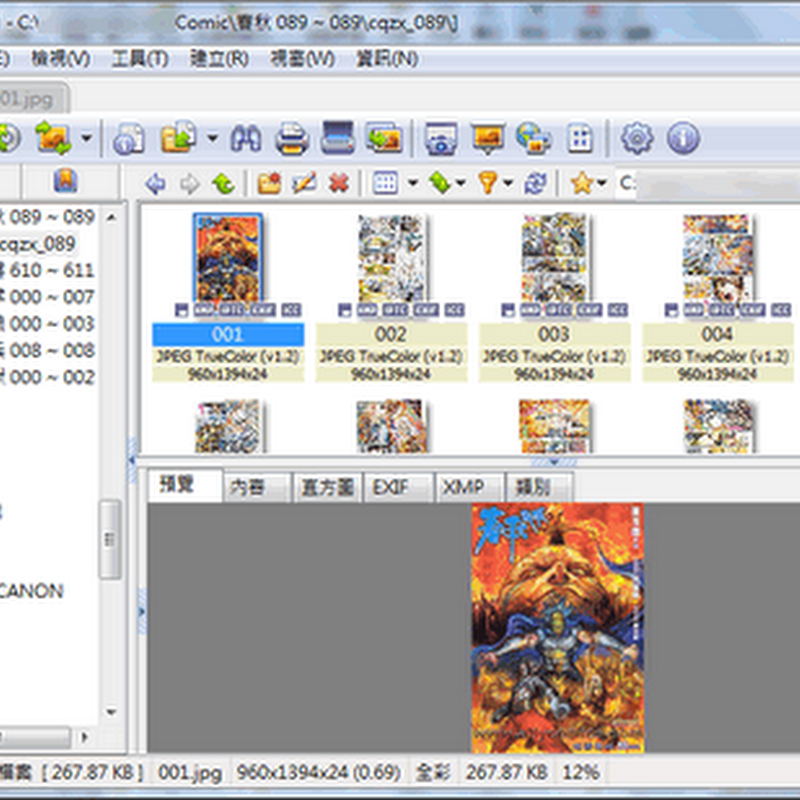This screenshot has width=800, height=800.
Task: Click the blue About info icon
Action: tap(683, 138)
